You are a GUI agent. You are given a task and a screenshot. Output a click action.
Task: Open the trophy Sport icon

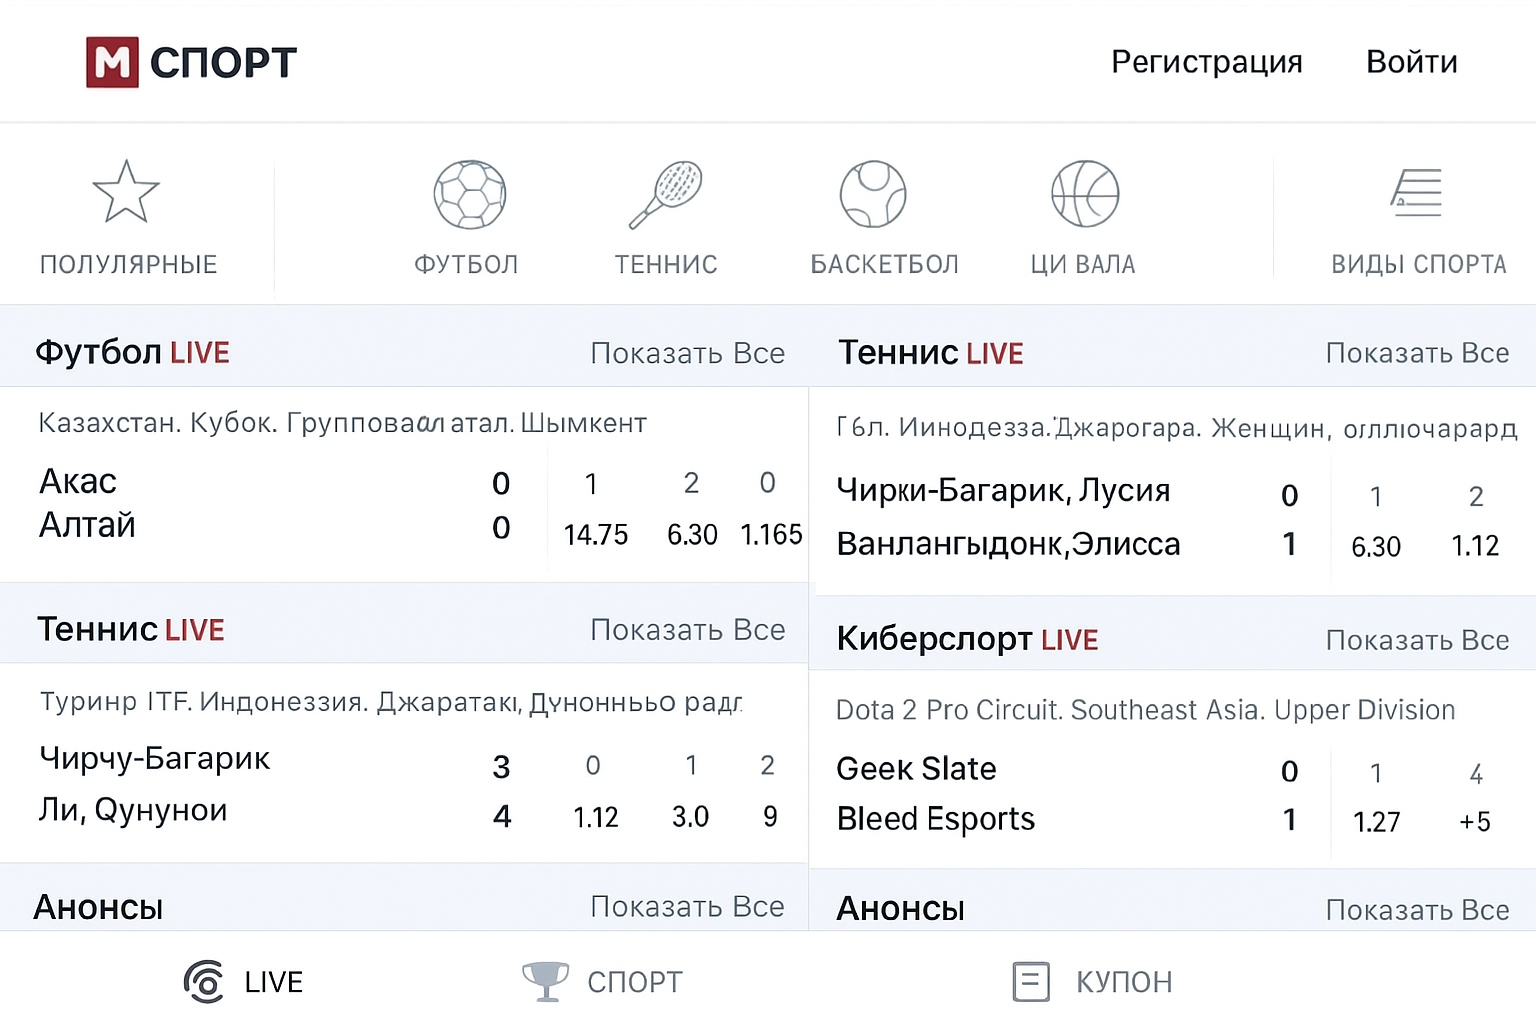coord(546,982)
